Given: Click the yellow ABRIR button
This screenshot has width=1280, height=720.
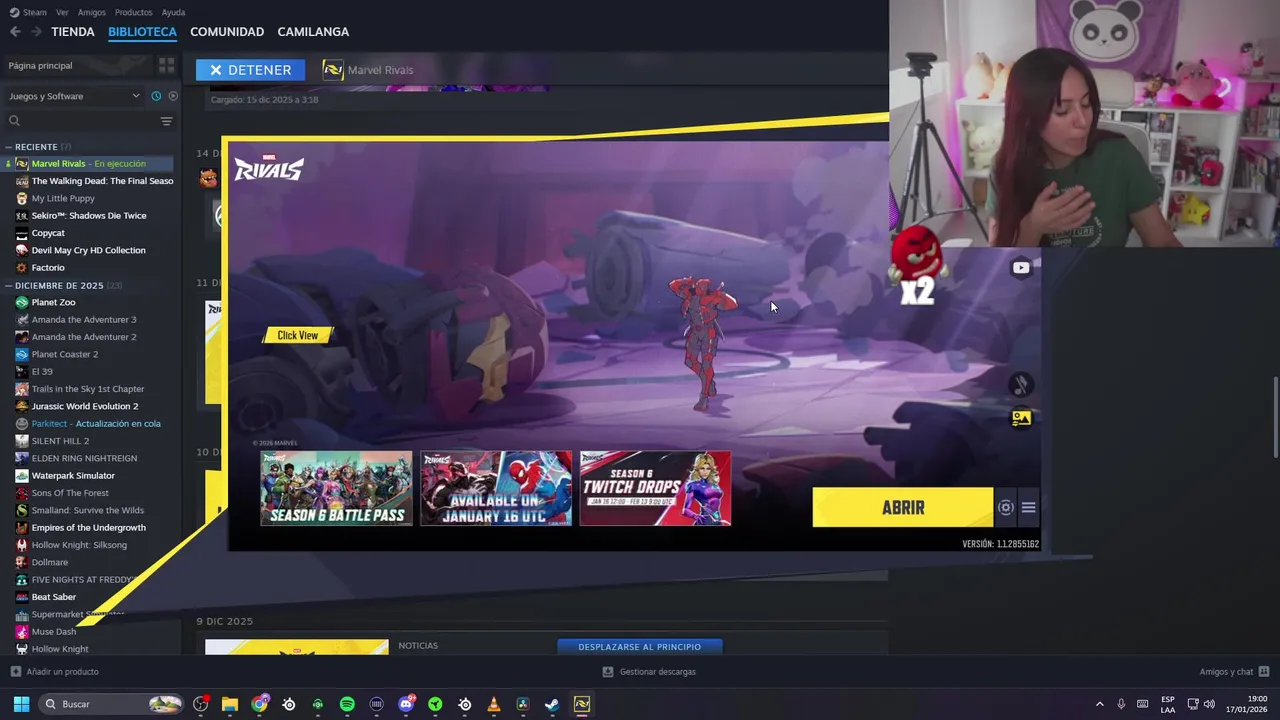Looking at the screenshot, I should point(903,508).
